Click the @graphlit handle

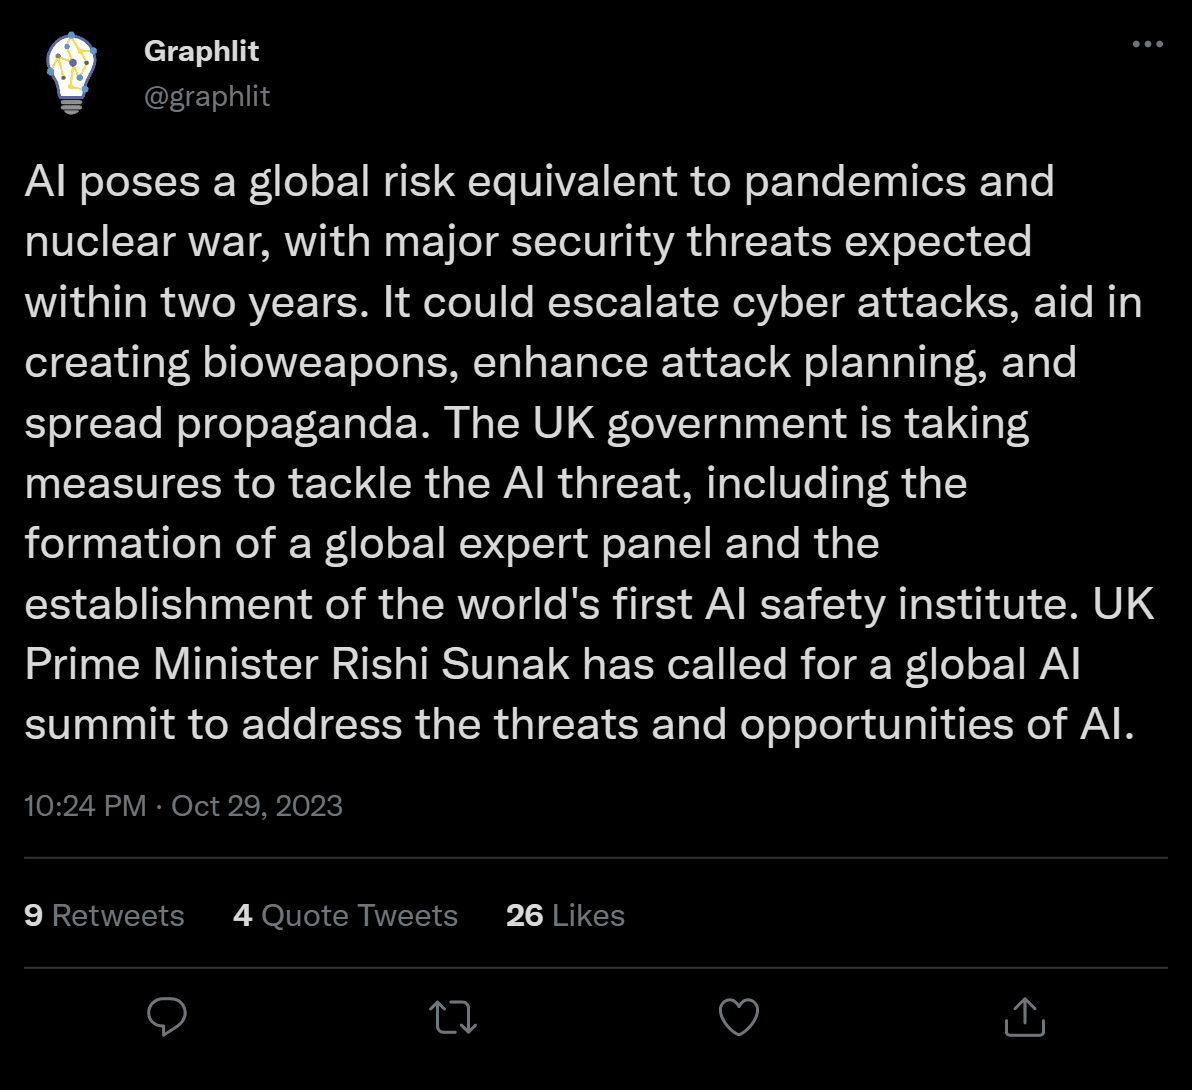pos(207,96)
